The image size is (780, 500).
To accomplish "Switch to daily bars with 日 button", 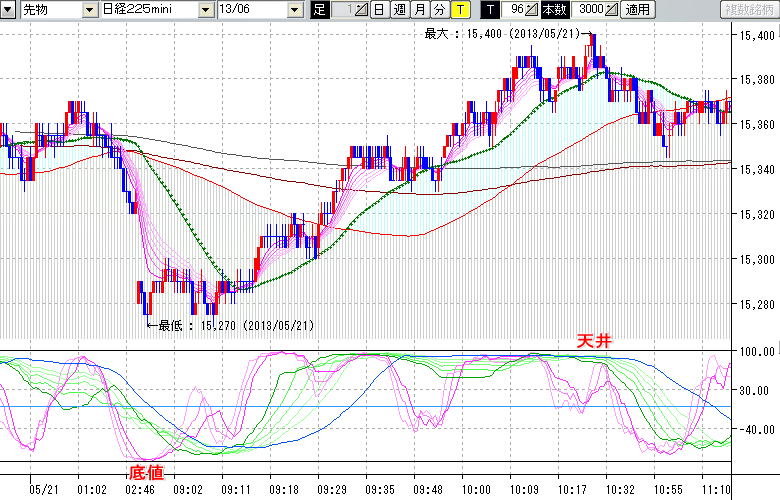I will [x=379, y=10].
